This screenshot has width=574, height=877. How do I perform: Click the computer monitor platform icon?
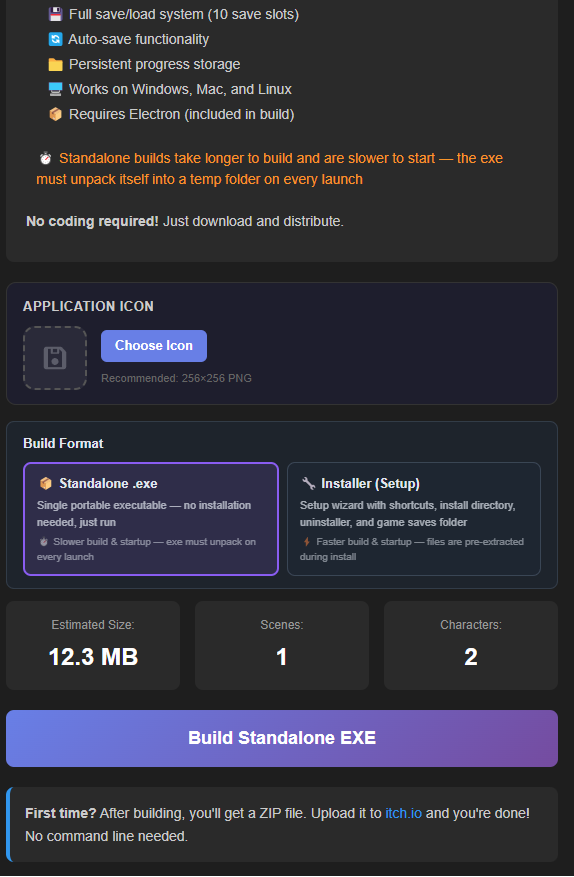tap(55, 89)
